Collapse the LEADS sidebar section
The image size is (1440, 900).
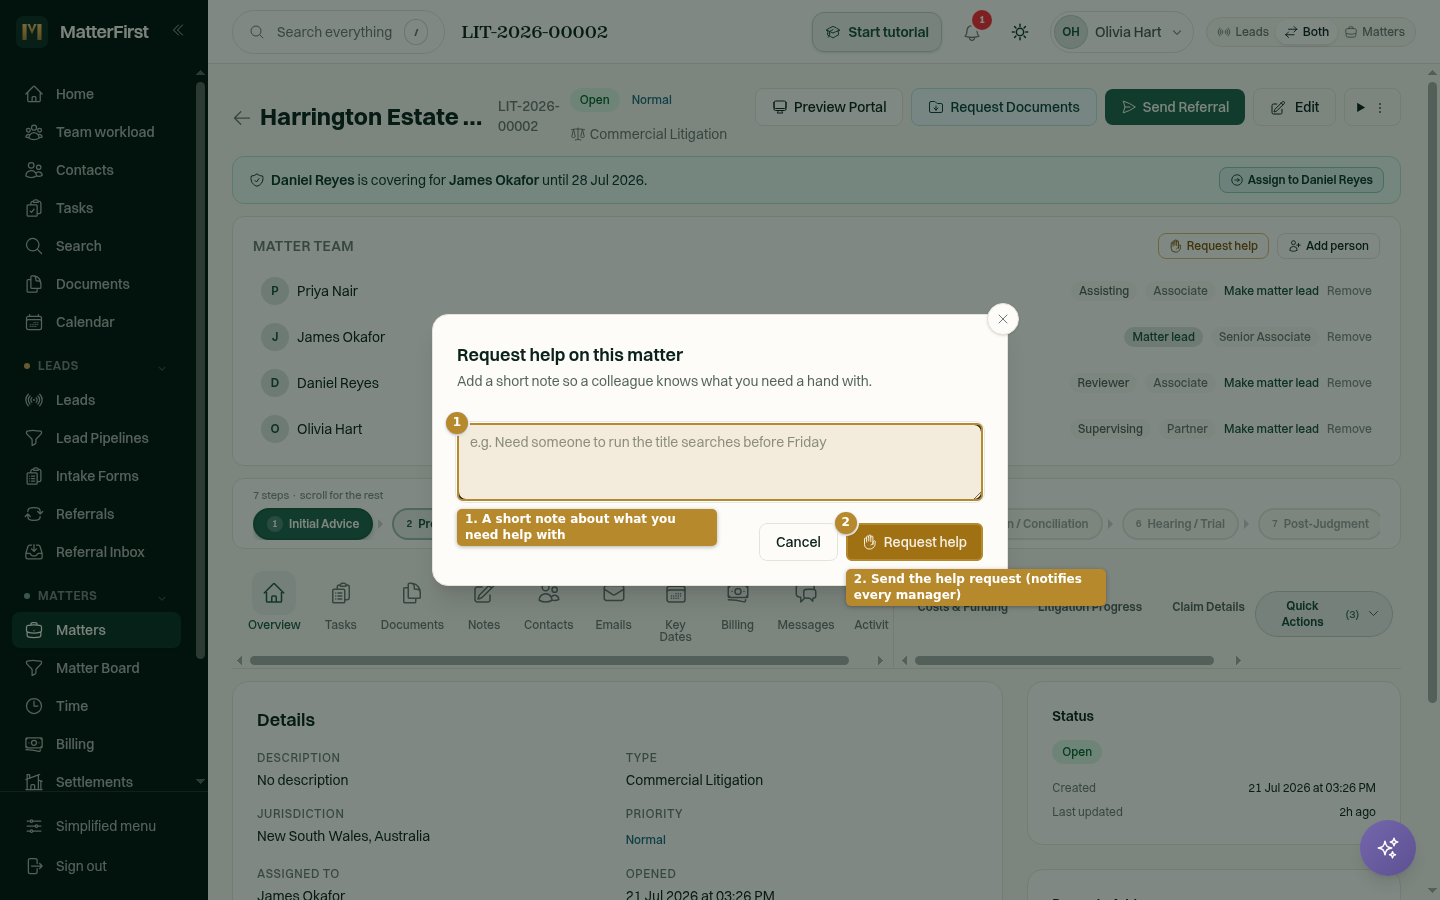(x=161, y=367)
